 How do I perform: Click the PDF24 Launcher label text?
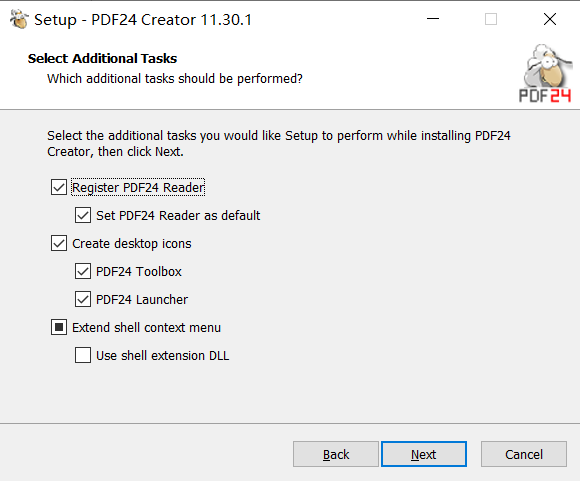click(x=142, y=300)
